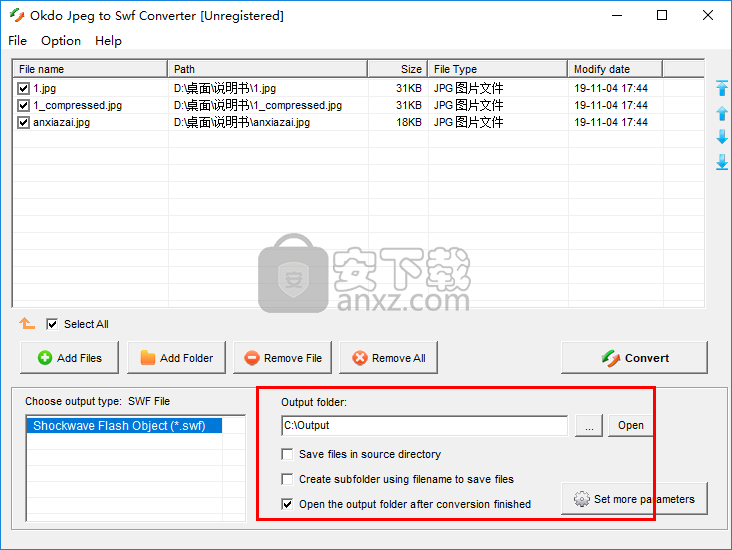This screenshot has height=550, width=732.
Task: Select the anxiazai.jpg file name text
Action: click(62, 122)
